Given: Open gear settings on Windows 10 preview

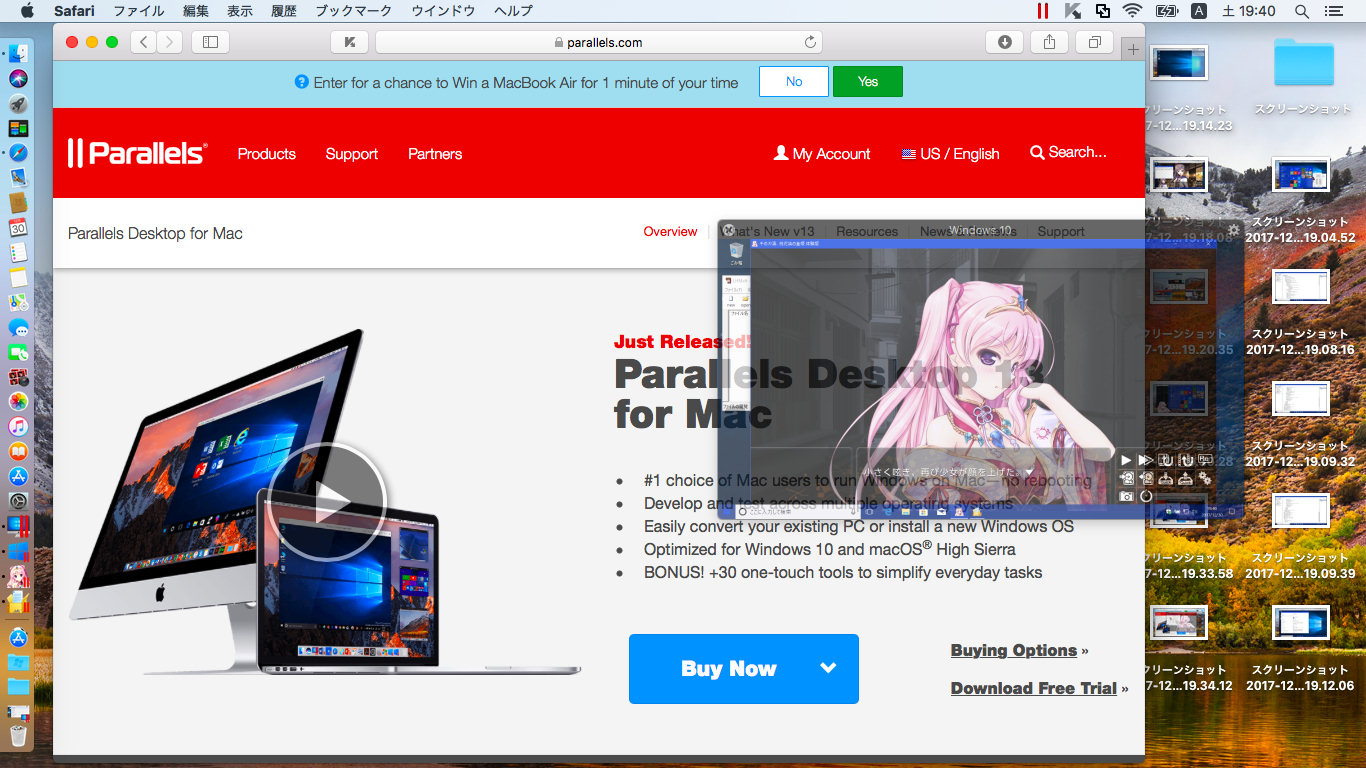Looking at the screenshot, I should tap(1234, 230).
